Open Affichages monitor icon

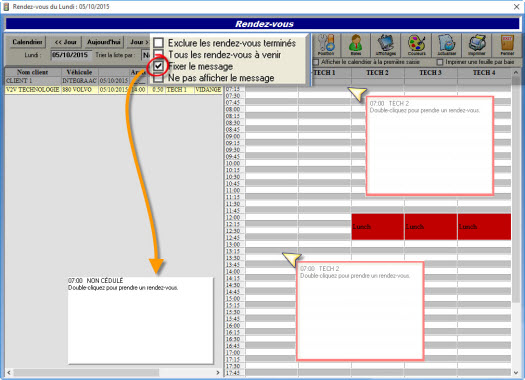coord(386,45)
